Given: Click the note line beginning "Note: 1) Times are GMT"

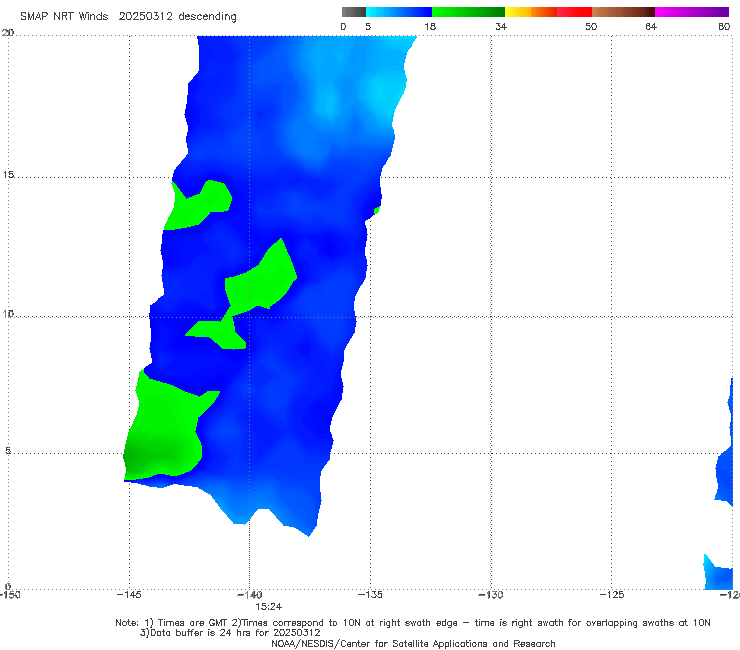Looking at the screenshot, I should coord(412,623).
